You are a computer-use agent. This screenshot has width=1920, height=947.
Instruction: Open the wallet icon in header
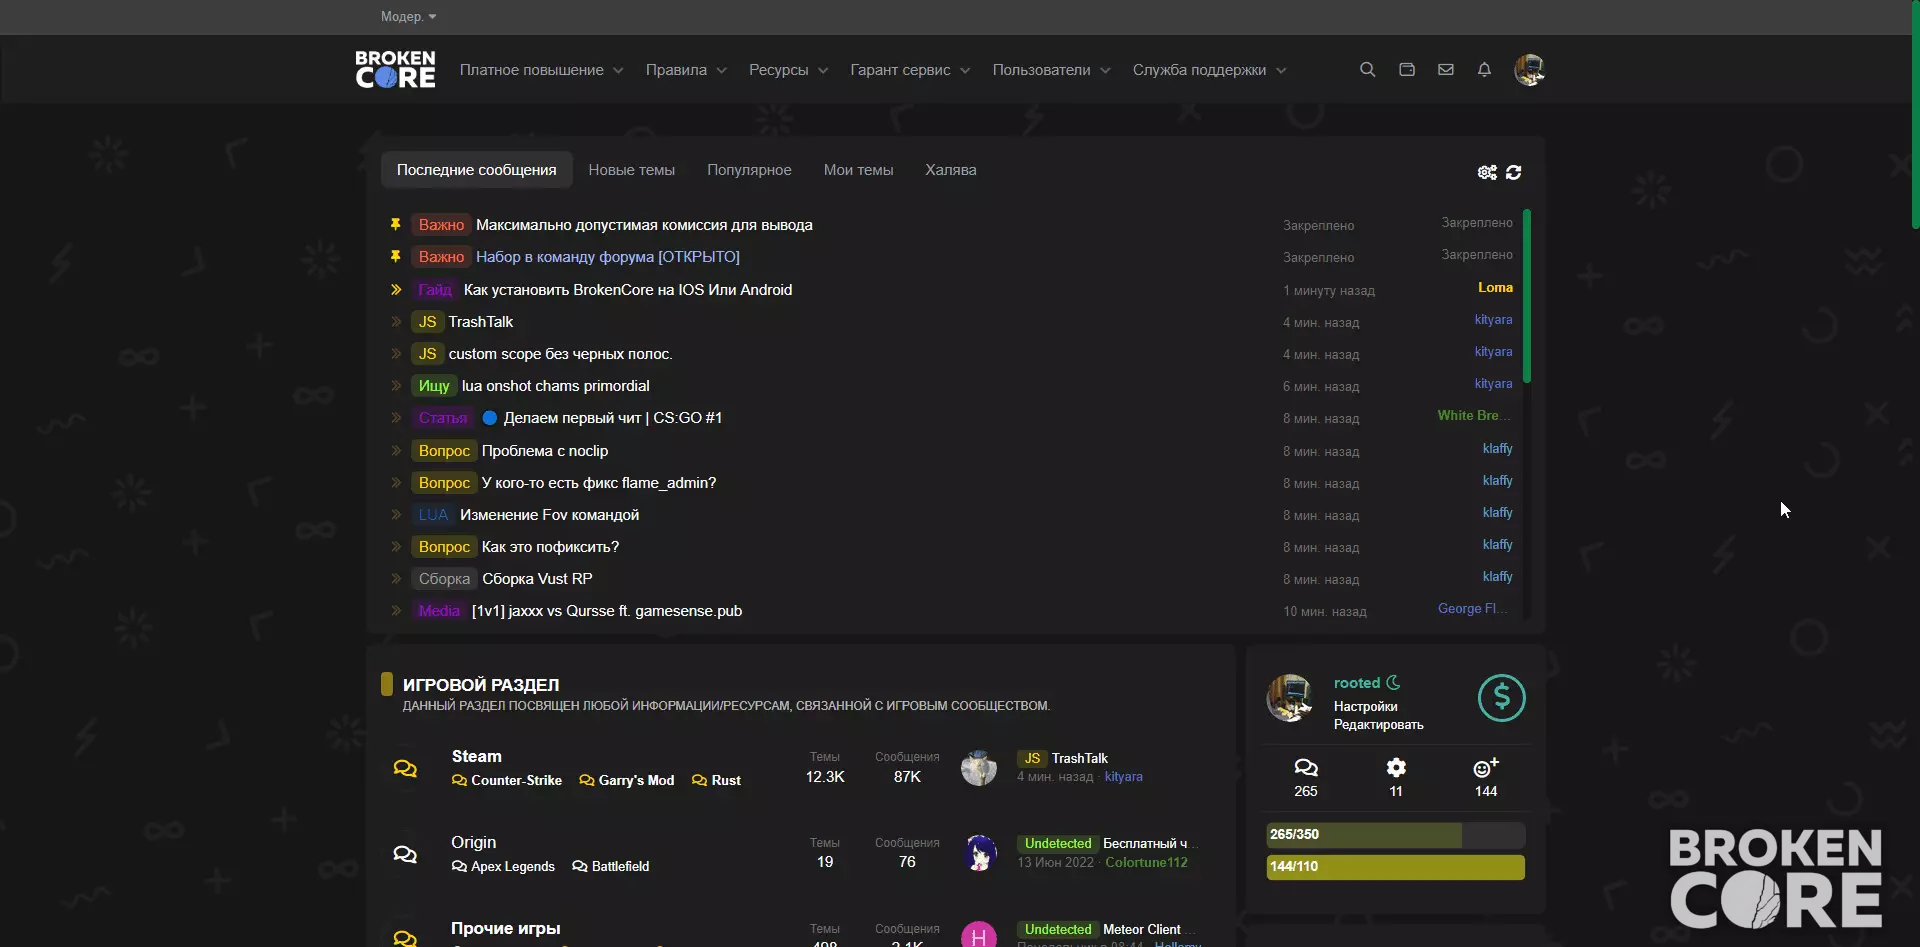(x=1406, y=70)
